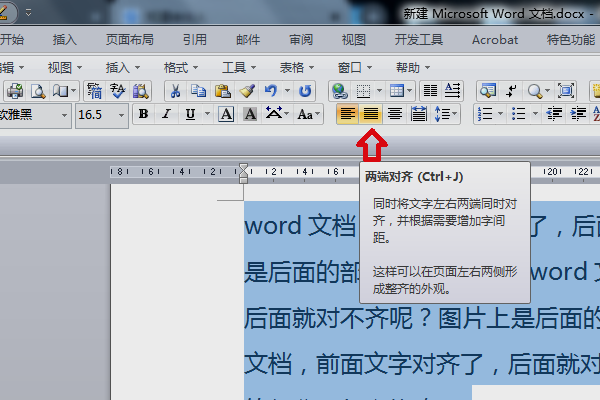Click the Change Case Aa icon
This screenshot has width=600, height=400.
305,114
